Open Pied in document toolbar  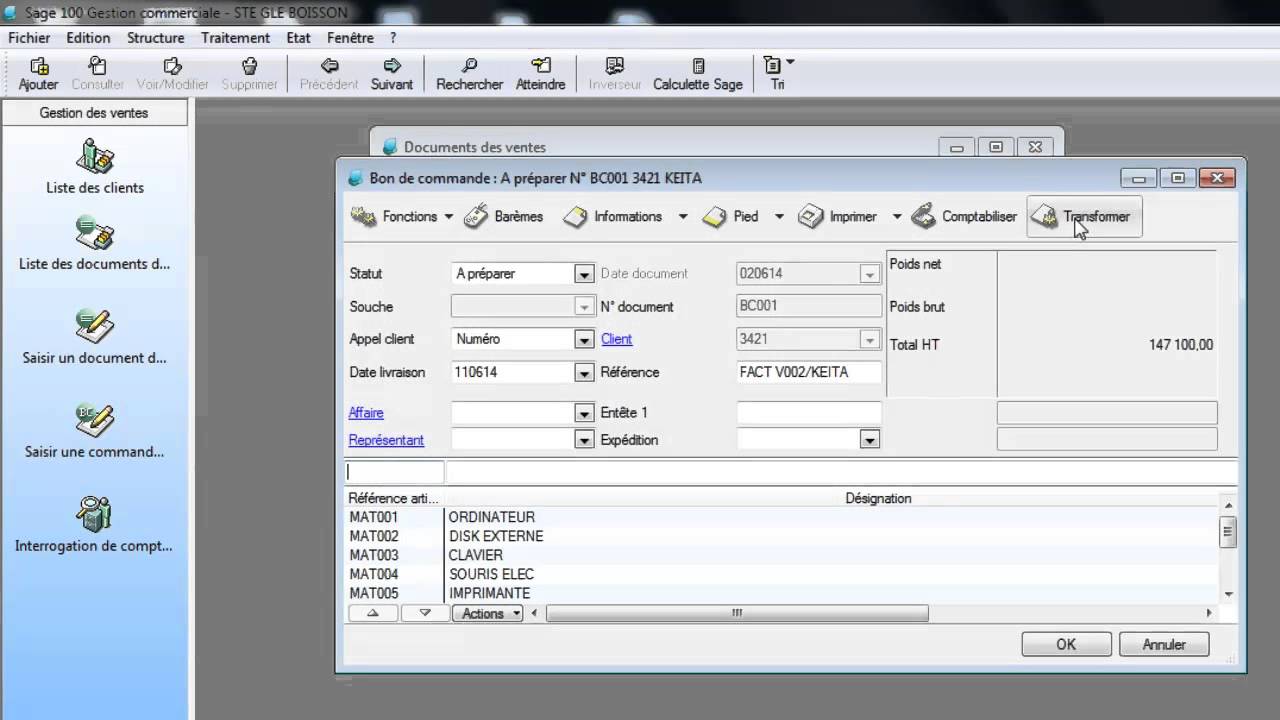pos(730,216)
